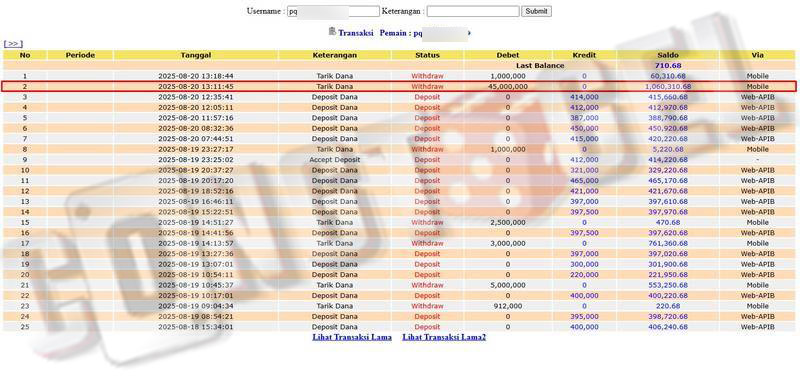Select the Accept Deposit row entry
The image size is (800, 381).
pos(334,160)
